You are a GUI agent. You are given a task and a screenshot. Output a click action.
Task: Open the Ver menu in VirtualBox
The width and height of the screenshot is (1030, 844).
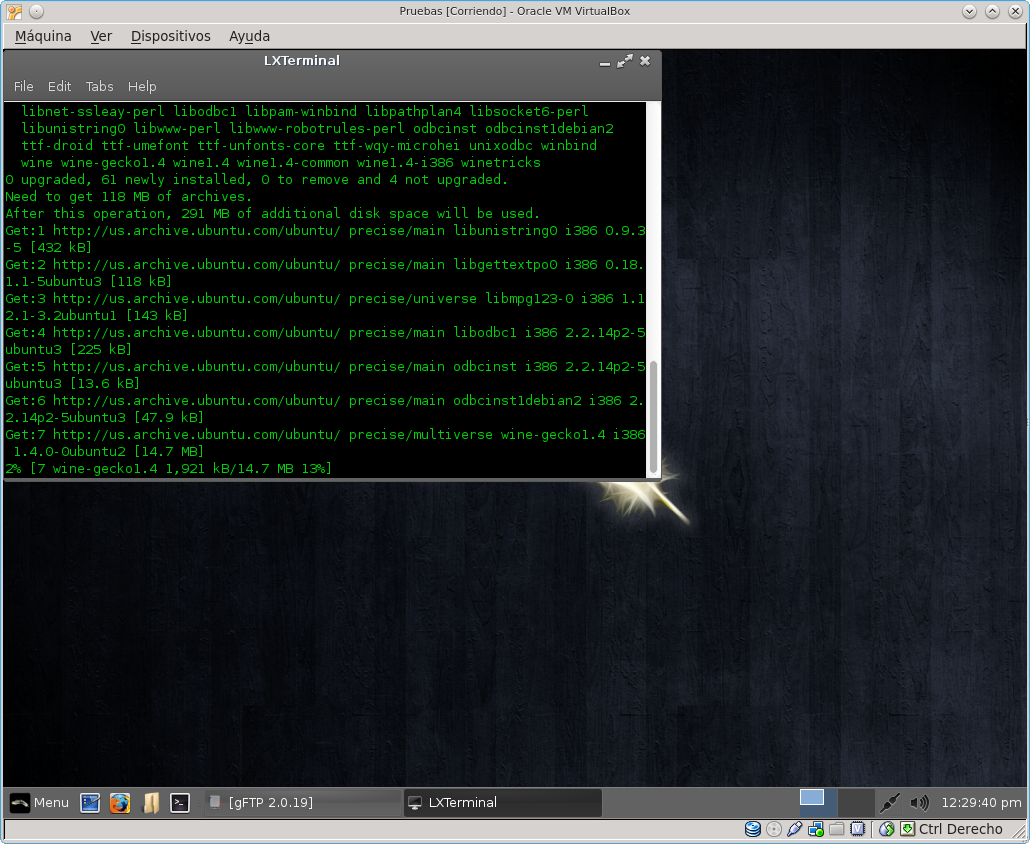(x=101, y=36)
